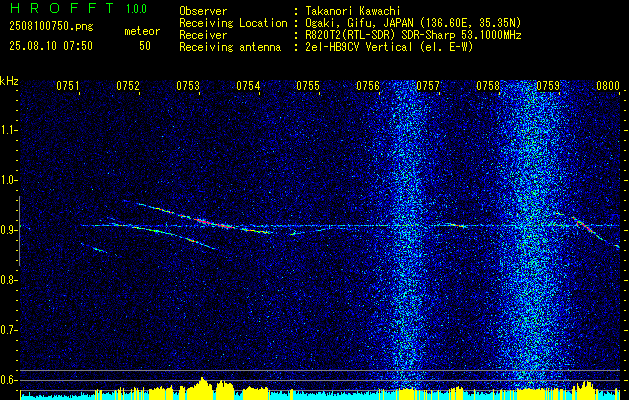Click the timestamp 25.08.10 07:50

point(51,46)
